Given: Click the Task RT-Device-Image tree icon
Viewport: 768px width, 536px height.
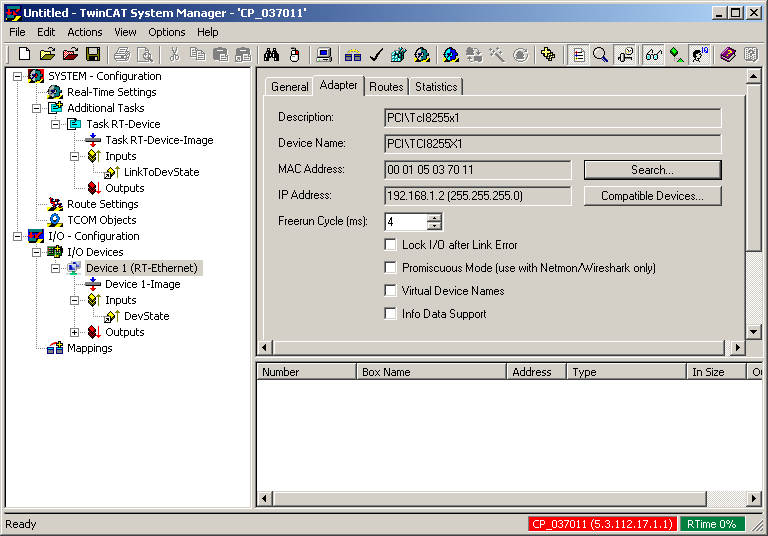Looking at the screenshot, I should [93, 140].
